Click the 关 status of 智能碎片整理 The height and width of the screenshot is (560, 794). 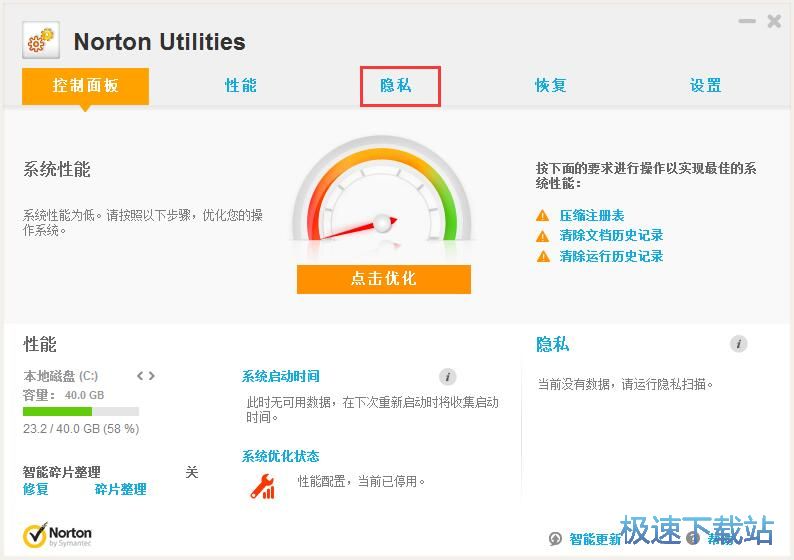pos(191,472)
